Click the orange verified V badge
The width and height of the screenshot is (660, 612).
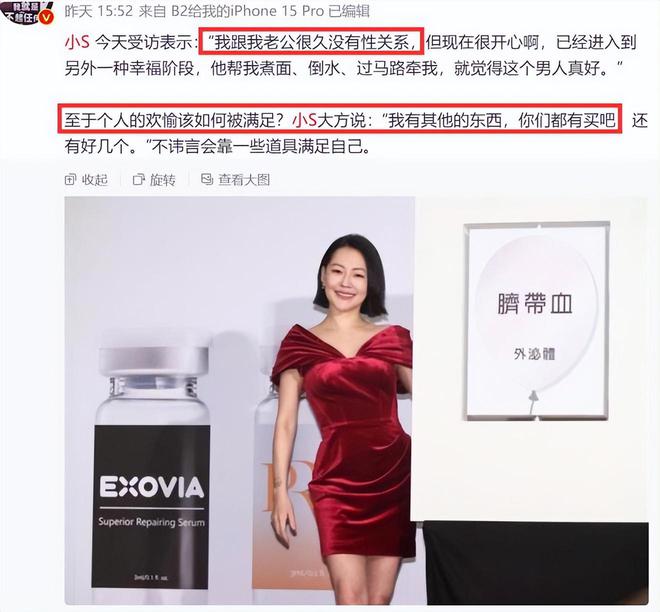coord(47,18)
